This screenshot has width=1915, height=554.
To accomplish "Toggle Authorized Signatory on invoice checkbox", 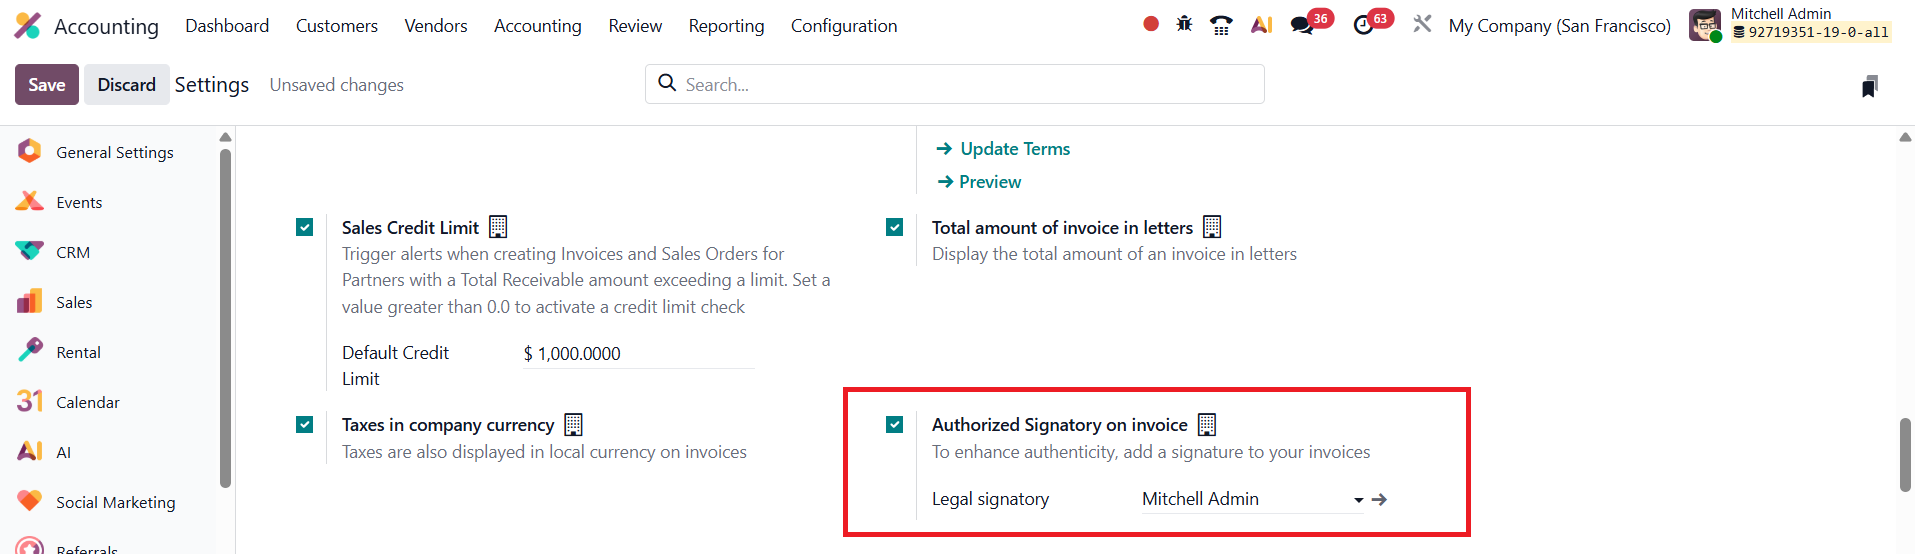I will (x=895, y=425).
